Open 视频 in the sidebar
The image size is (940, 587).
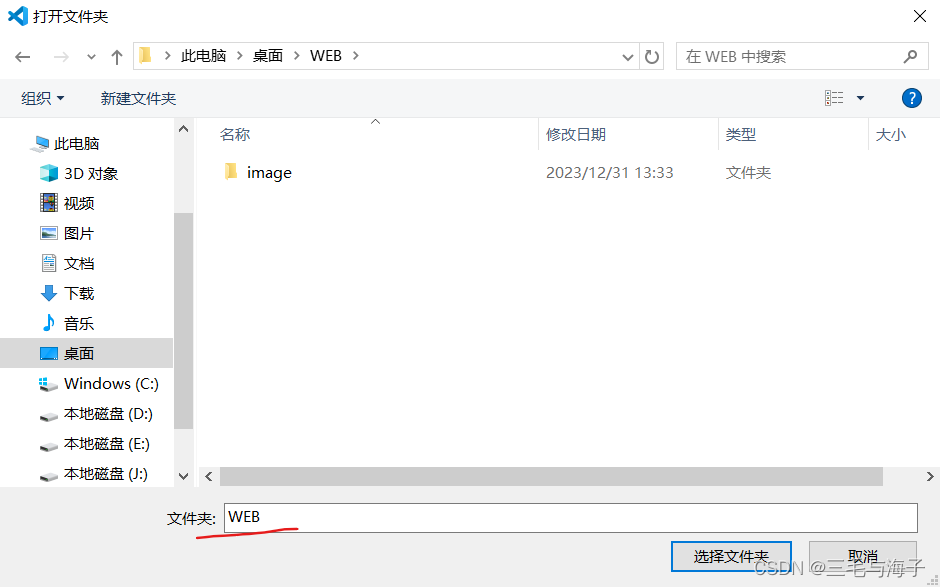click(x=79, y=204)
